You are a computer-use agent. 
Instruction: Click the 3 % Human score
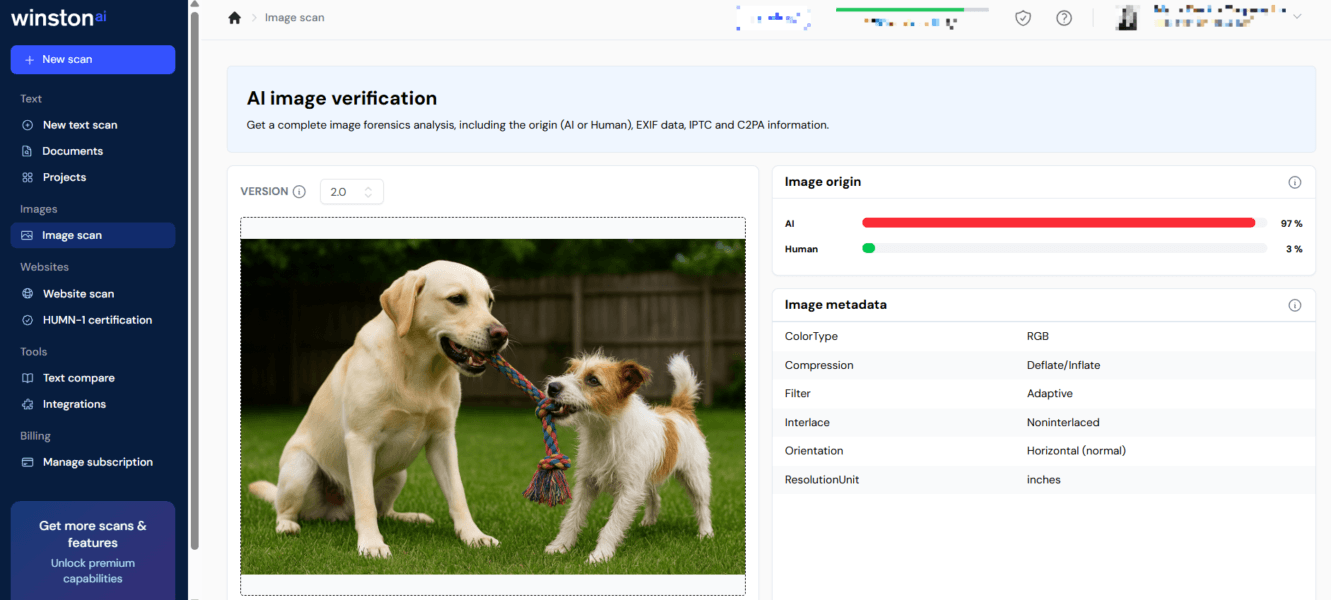pyautogui.click(x=1294, y=249)
